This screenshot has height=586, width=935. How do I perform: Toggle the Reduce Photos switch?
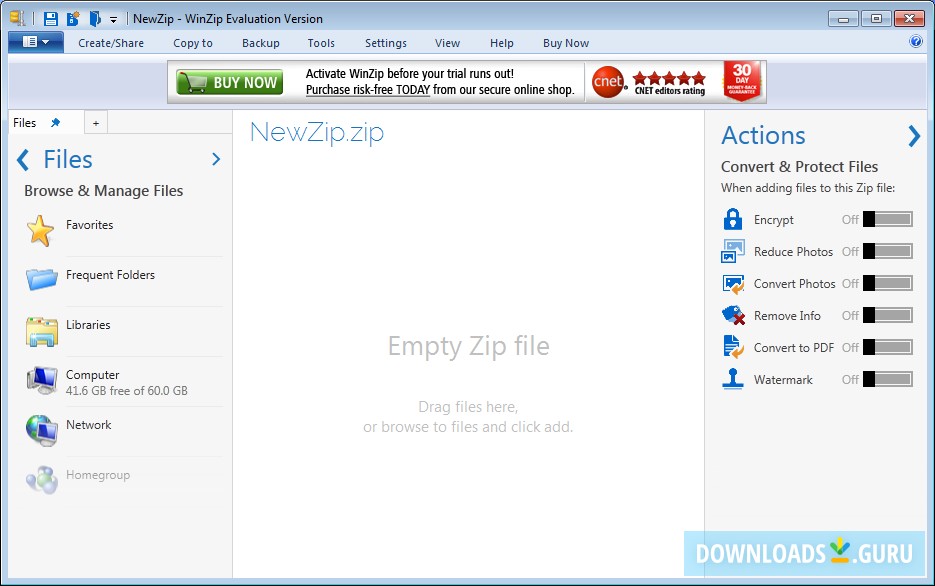[x=888, y=251]
